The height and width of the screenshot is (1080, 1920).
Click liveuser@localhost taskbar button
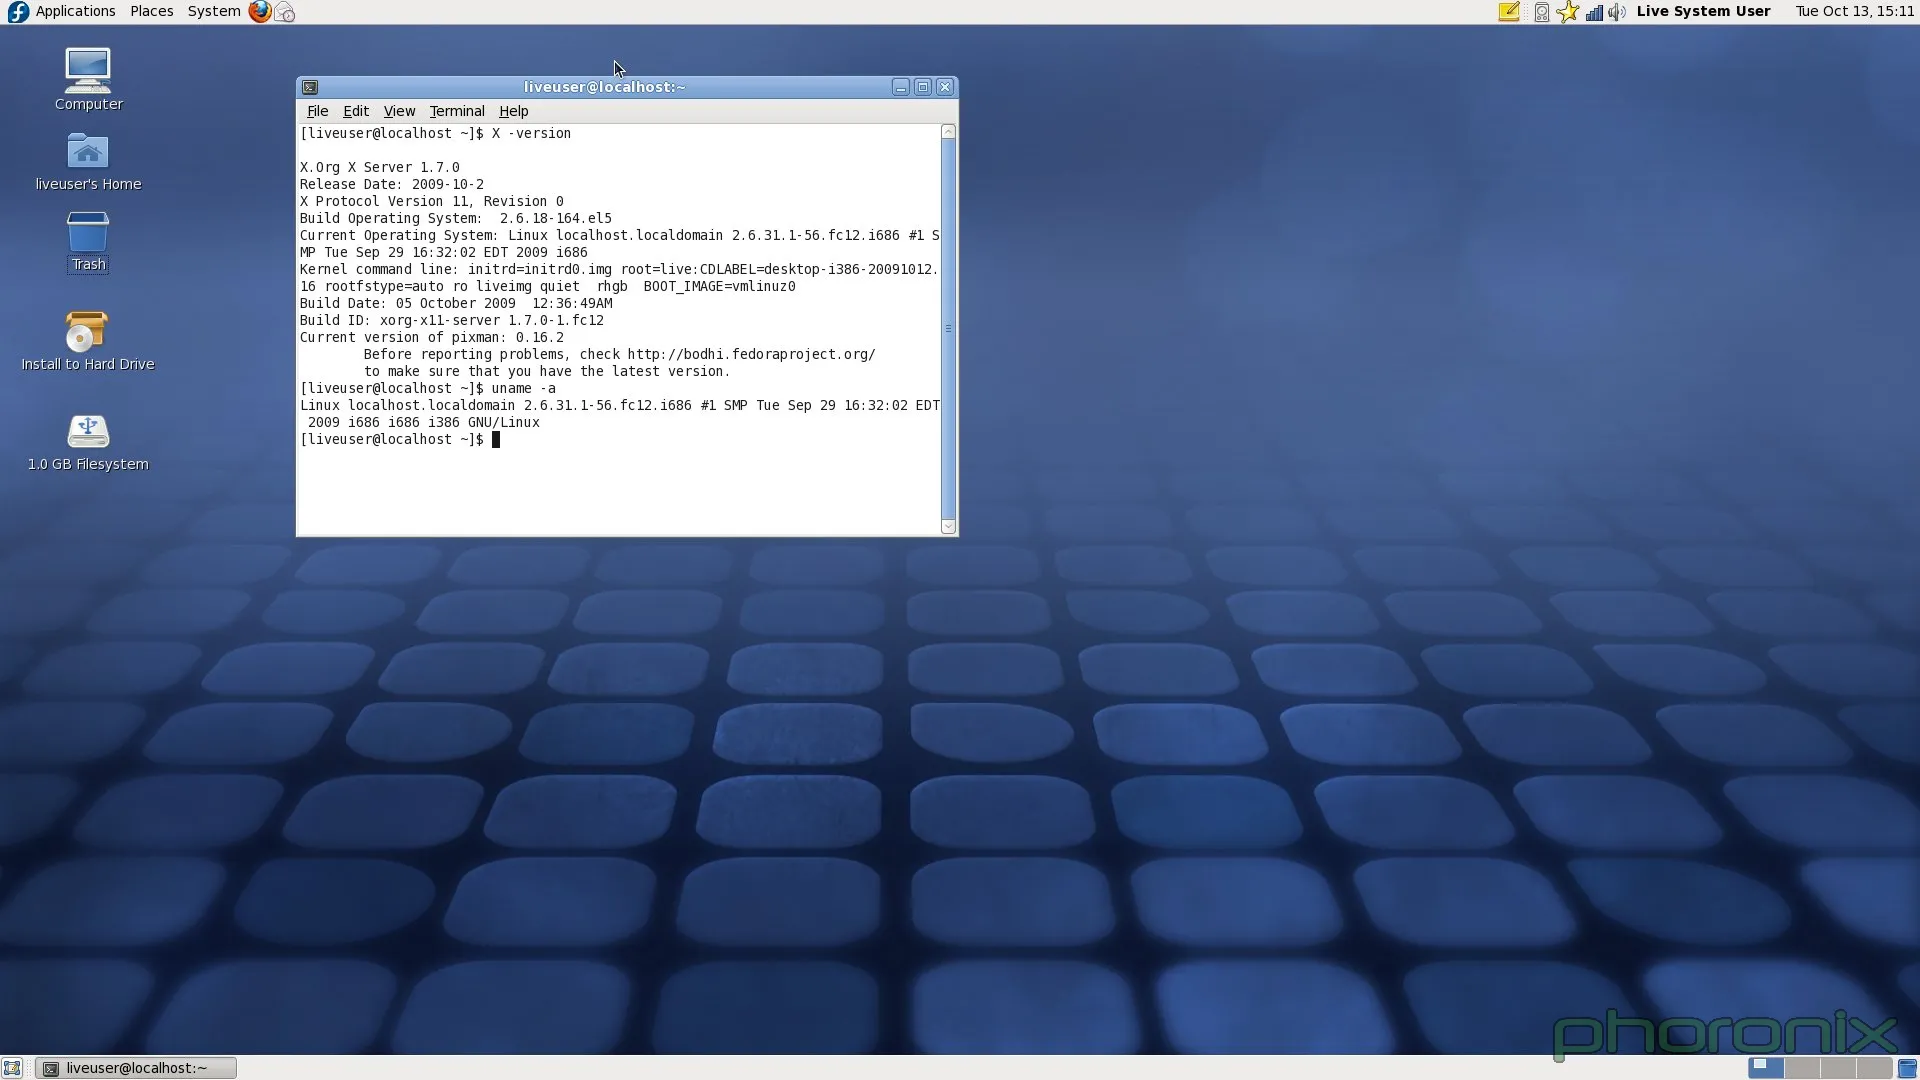tap(136, 1068)
